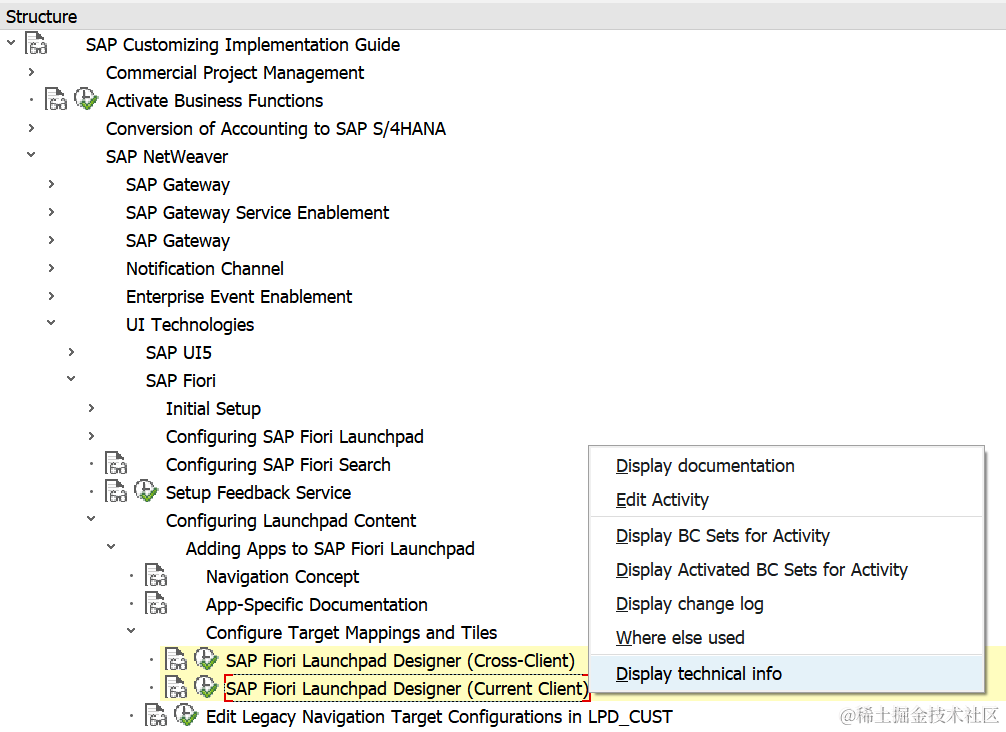The height and width of the screenshot is (732, 1006).
Task: Collapse the UI Technologies node
Action: click(x=51, y=323)
